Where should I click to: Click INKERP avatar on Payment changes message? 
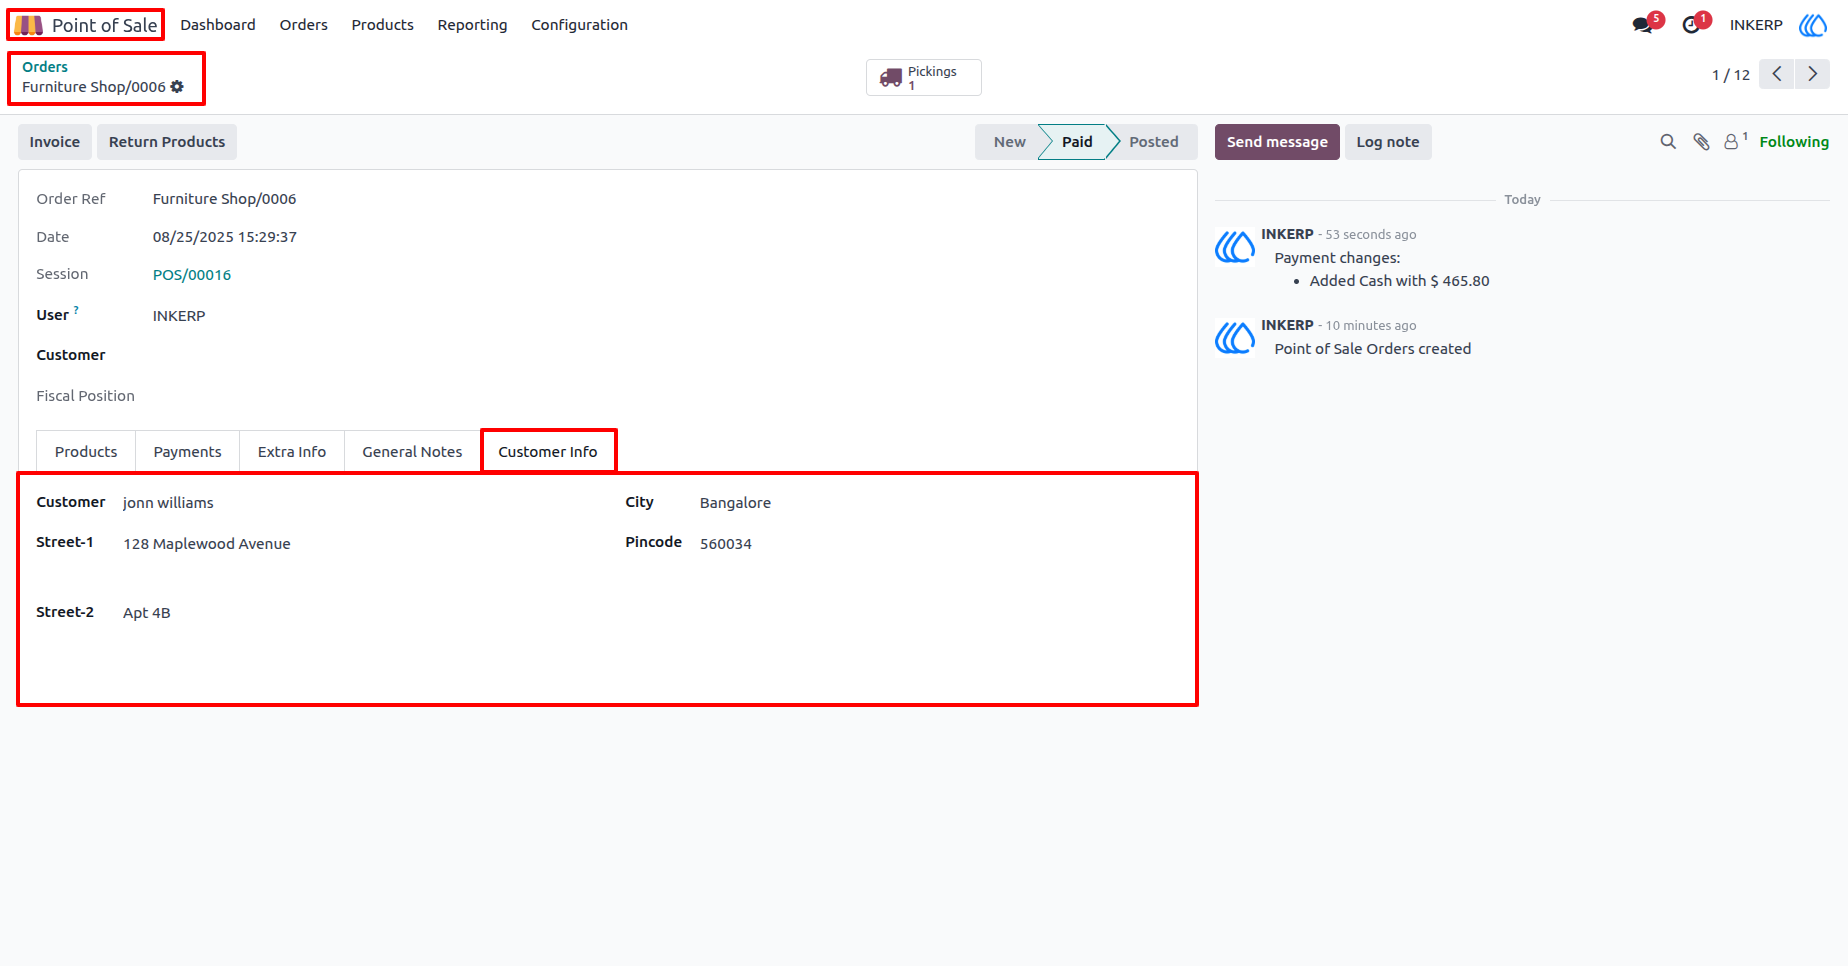tap(1235, 247)
